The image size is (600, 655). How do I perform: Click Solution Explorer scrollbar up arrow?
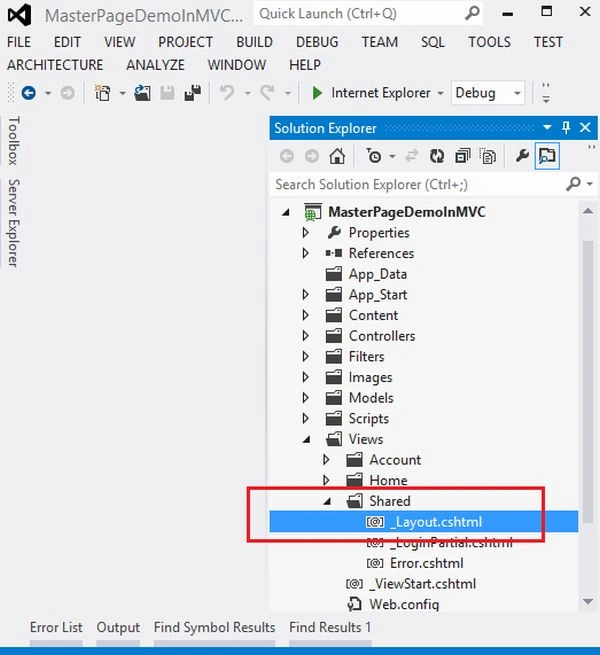(588, 211)
